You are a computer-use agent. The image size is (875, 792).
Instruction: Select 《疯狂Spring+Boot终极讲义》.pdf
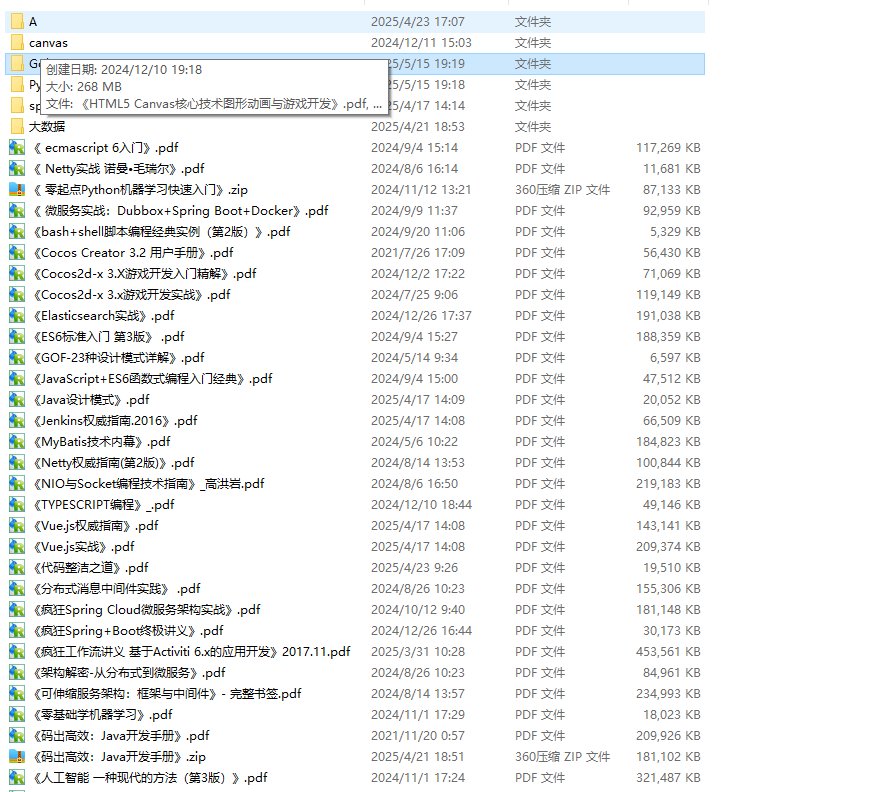point(128,631)
